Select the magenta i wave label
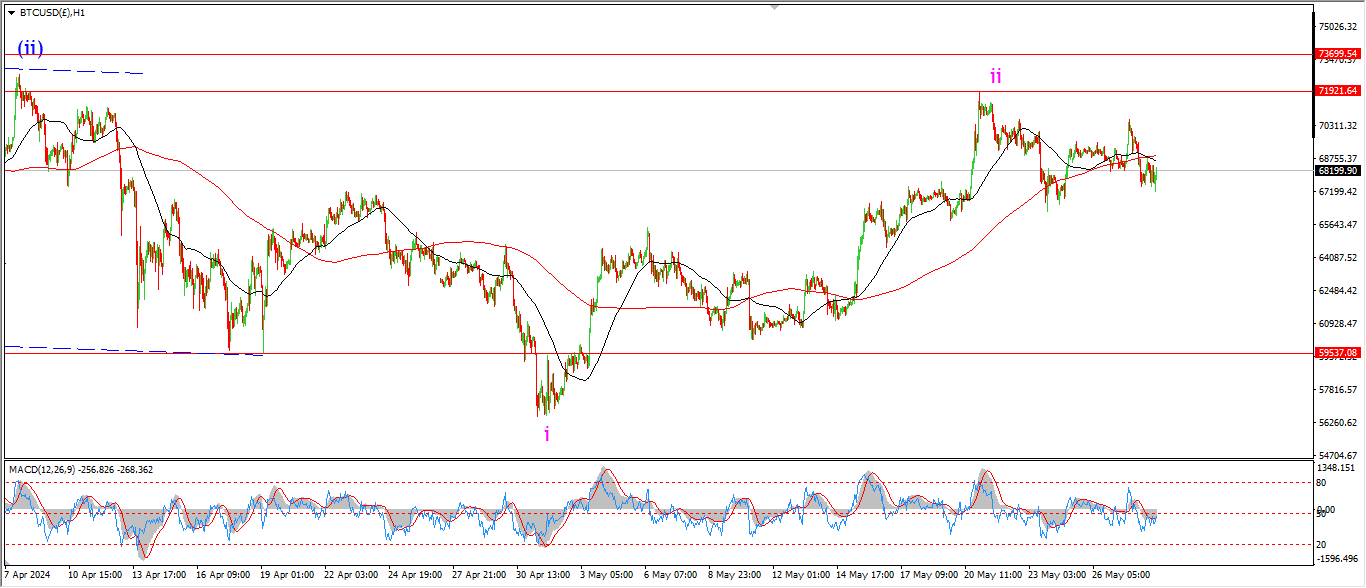Image resolution: width=1366 pixels, height=588 pixels. (546, 433)
